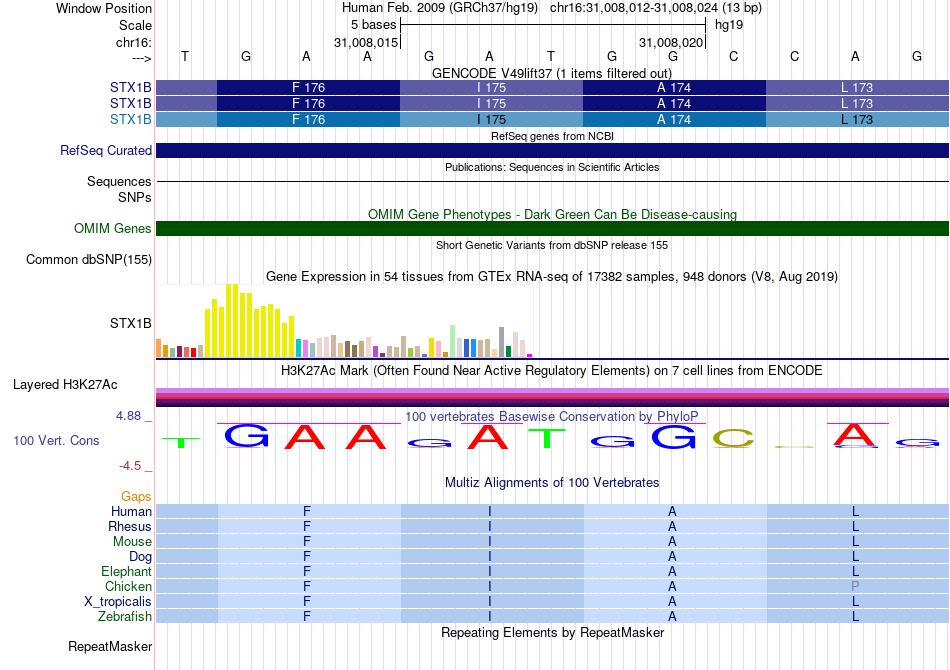Click the Rhesus species label
The width and height of the screenshot is (950, 670).
pos(130,526)
